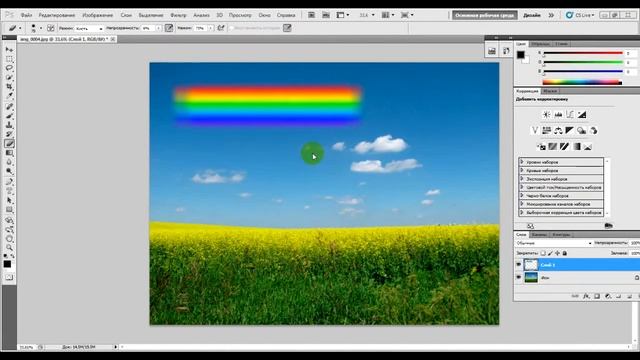
Task: Click the layer style fx icon
Action: 586,296
